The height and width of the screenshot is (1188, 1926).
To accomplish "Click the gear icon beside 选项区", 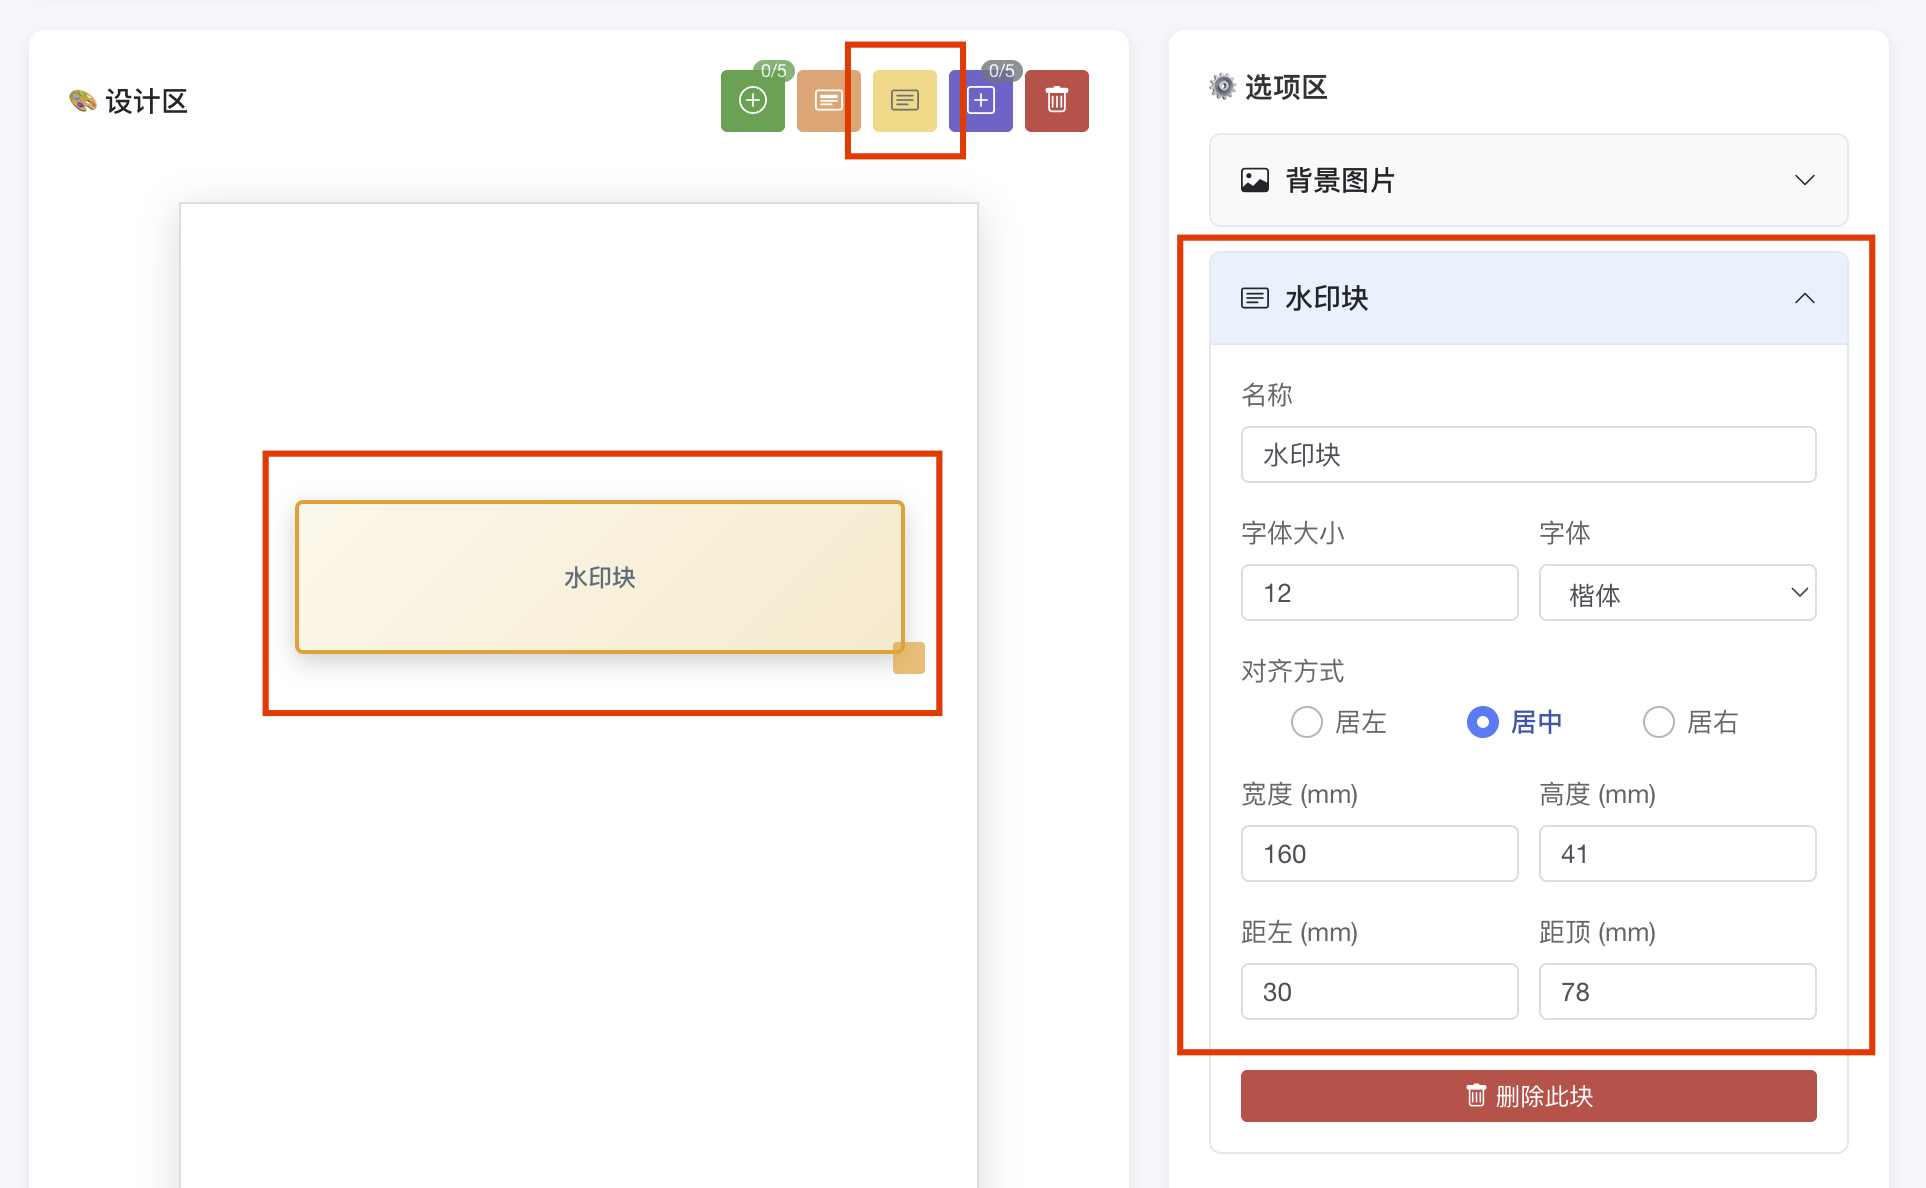I will pos(1222,87).
